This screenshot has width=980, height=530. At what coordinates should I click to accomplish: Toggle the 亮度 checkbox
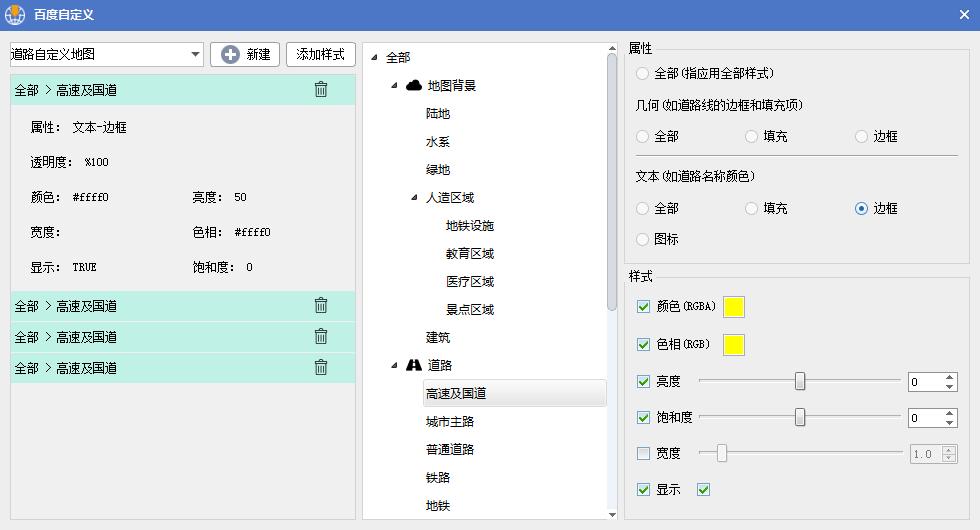coord(643,381)
